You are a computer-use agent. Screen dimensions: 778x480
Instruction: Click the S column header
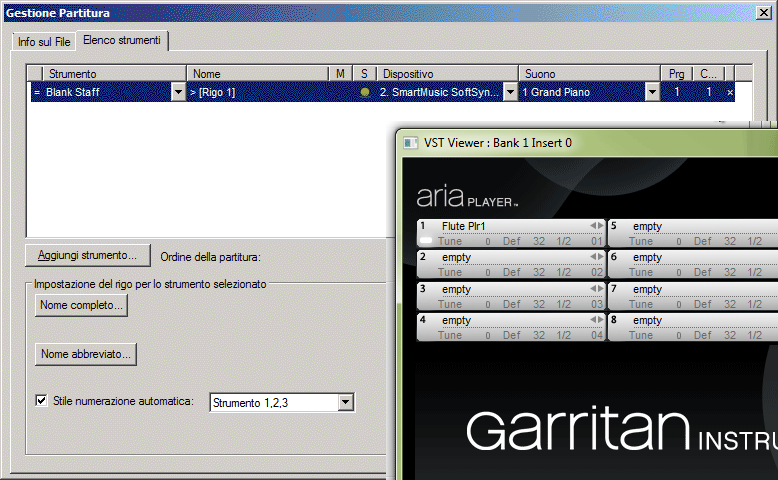364,74
